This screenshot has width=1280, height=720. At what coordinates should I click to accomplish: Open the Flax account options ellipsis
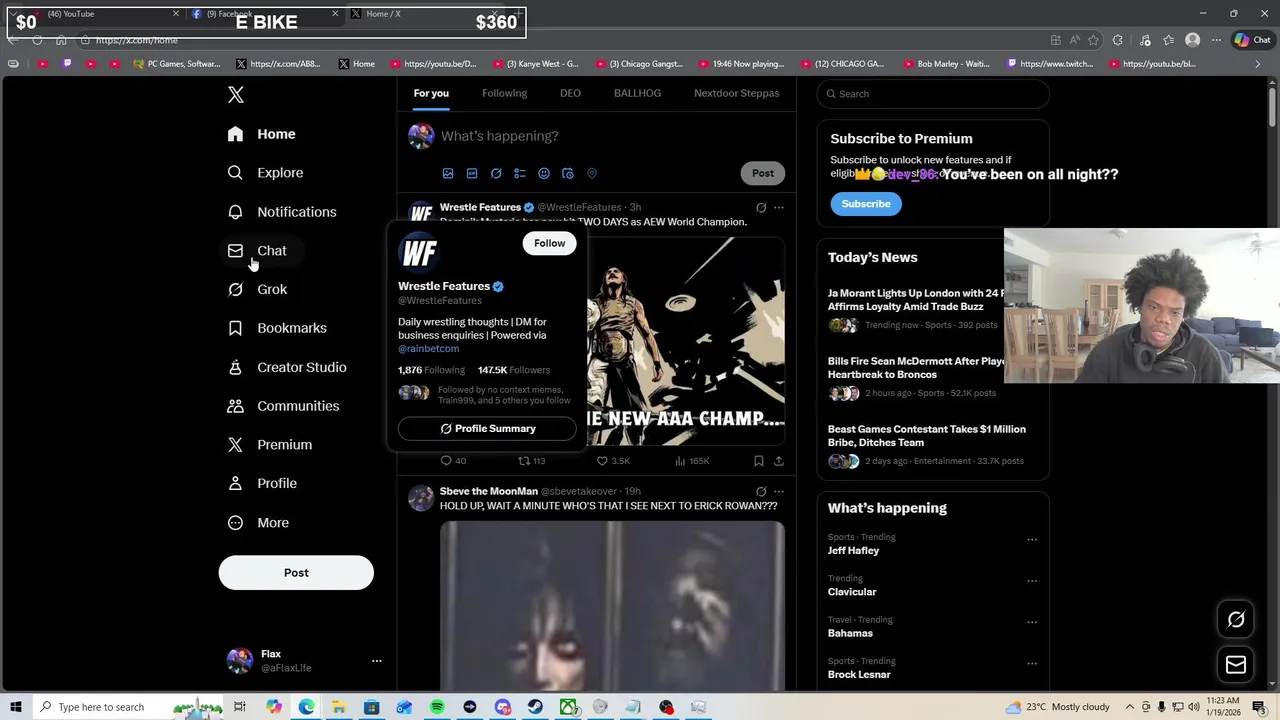(x=376, y=661)
